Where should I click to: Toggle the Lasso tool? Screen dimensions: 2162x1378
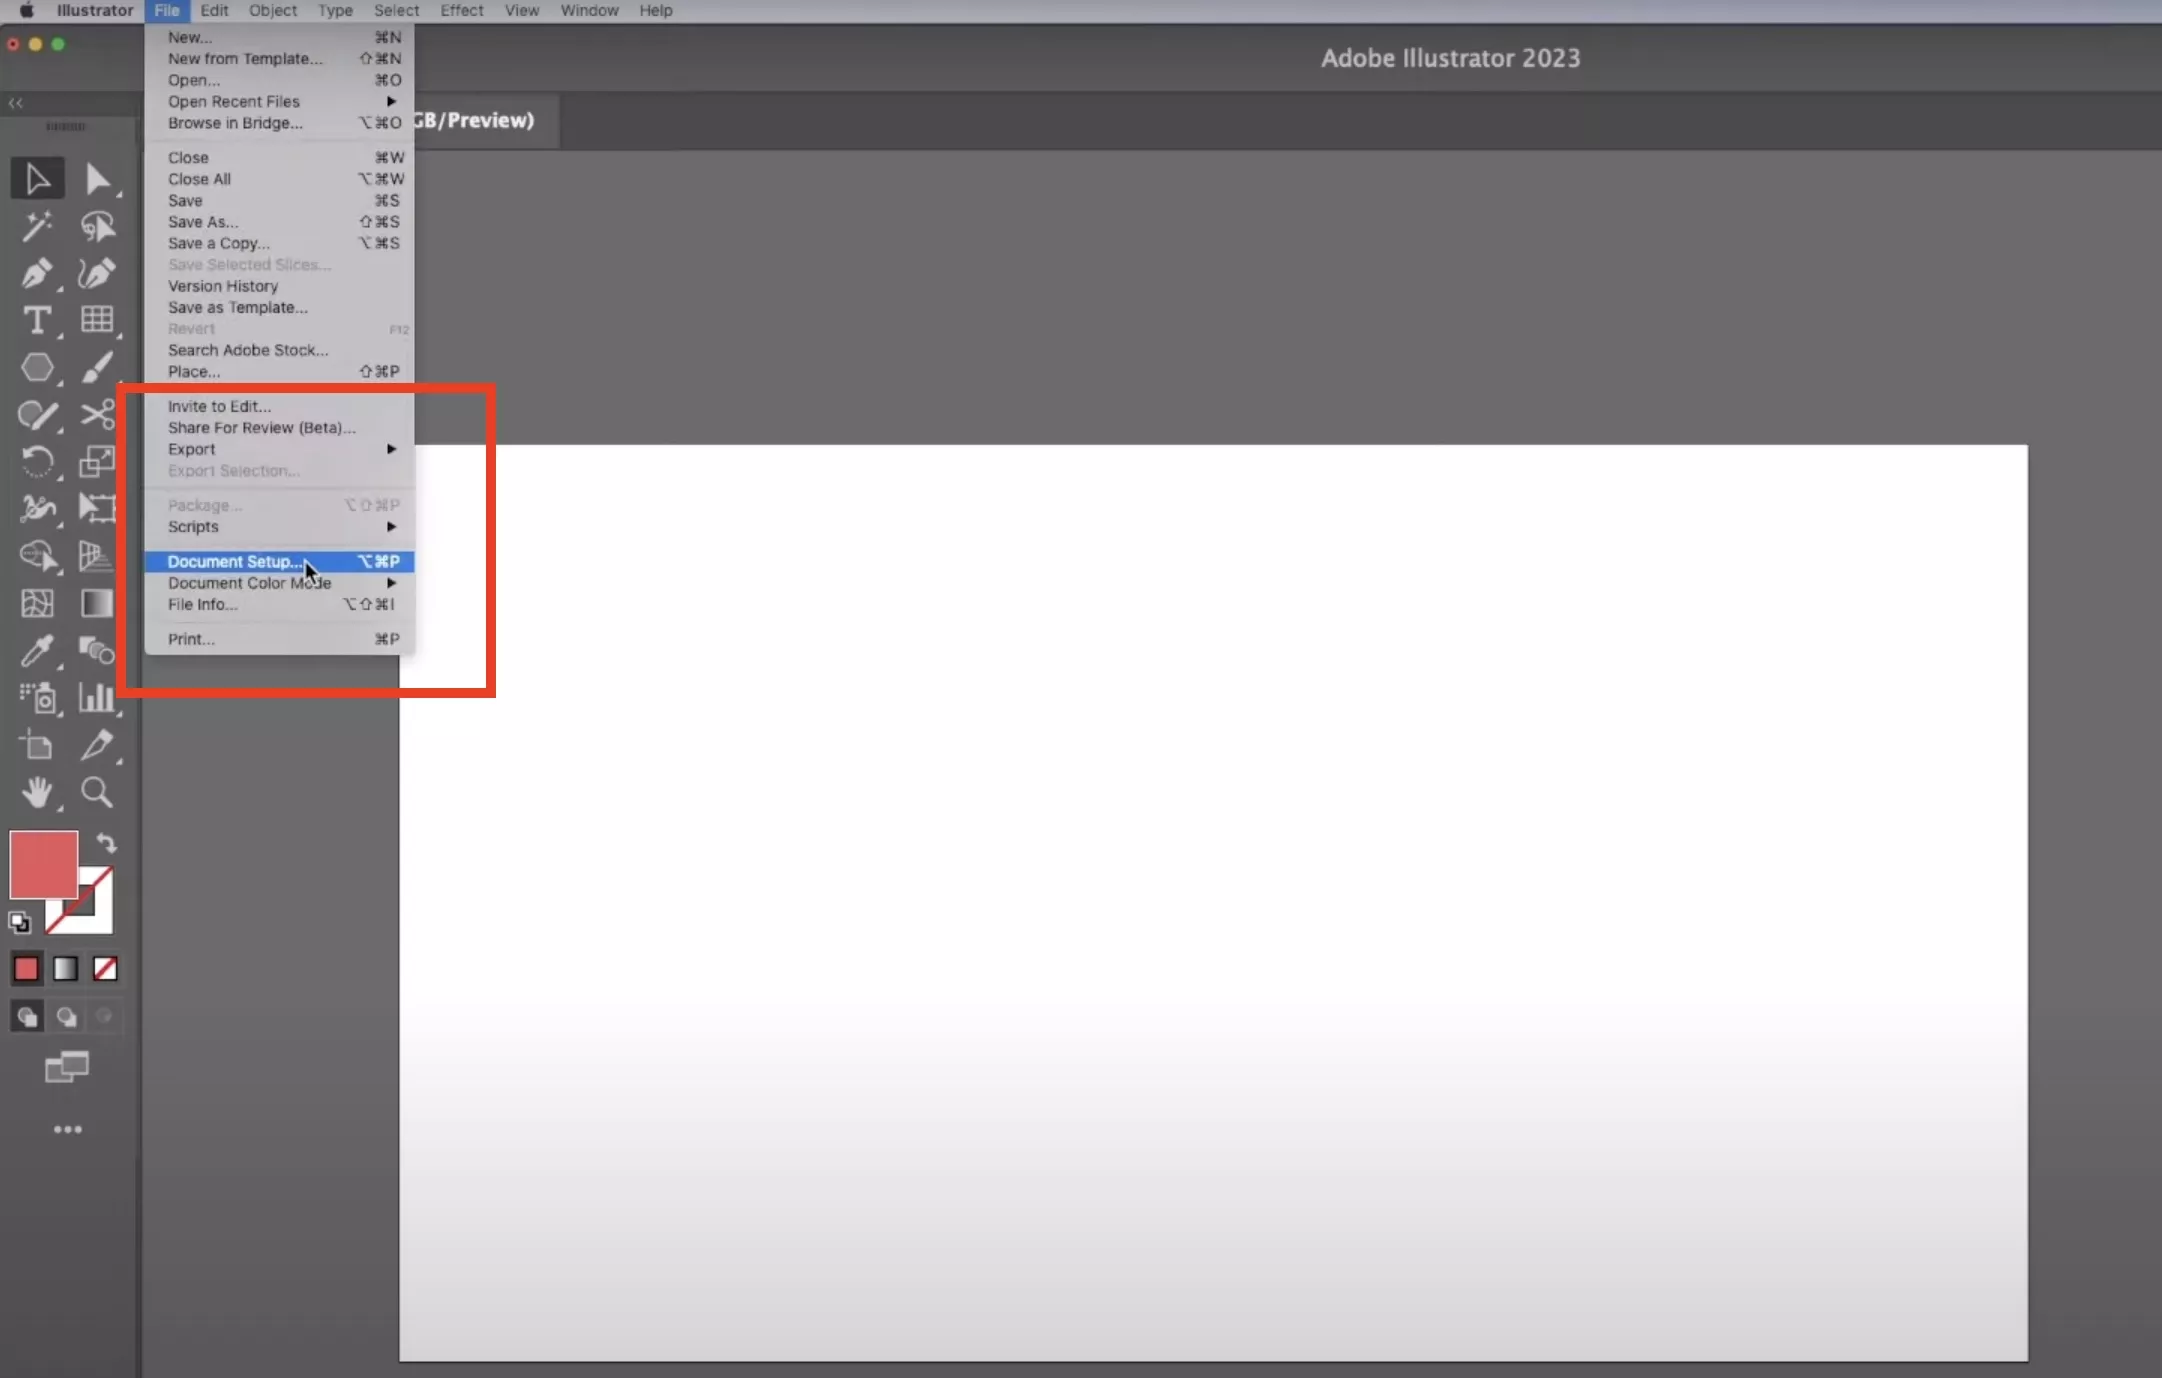pyautogui.click(x=38, y=415)
